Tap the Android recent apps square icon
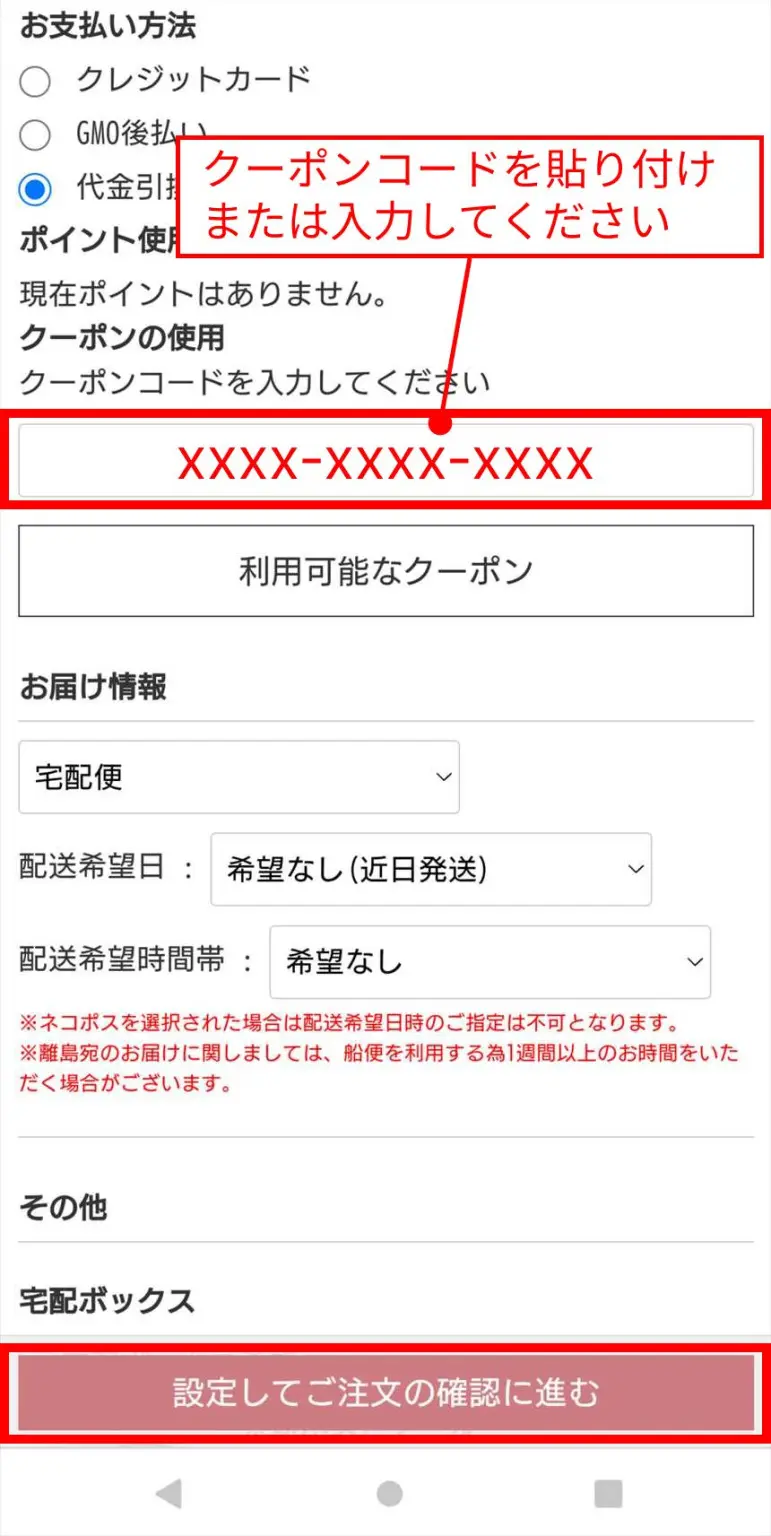This screenshot has height=1536, width=771. [x=608, y=1493]
